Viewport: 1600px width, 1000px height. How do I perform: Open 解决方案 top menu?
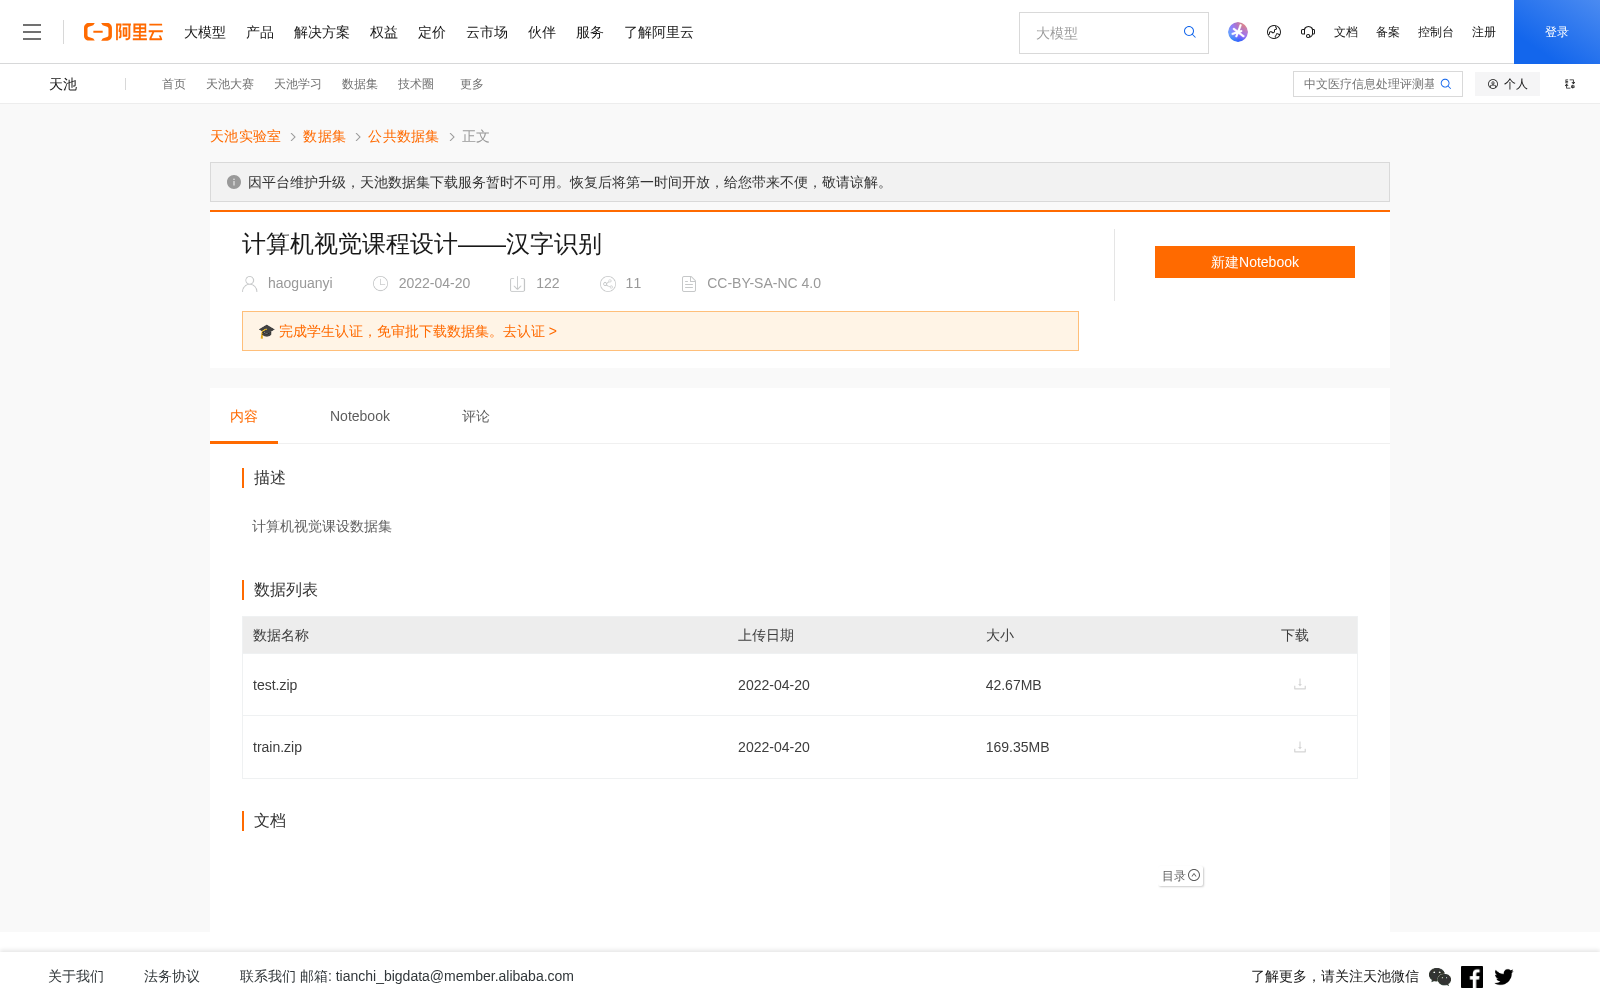(x=322, y=32)
